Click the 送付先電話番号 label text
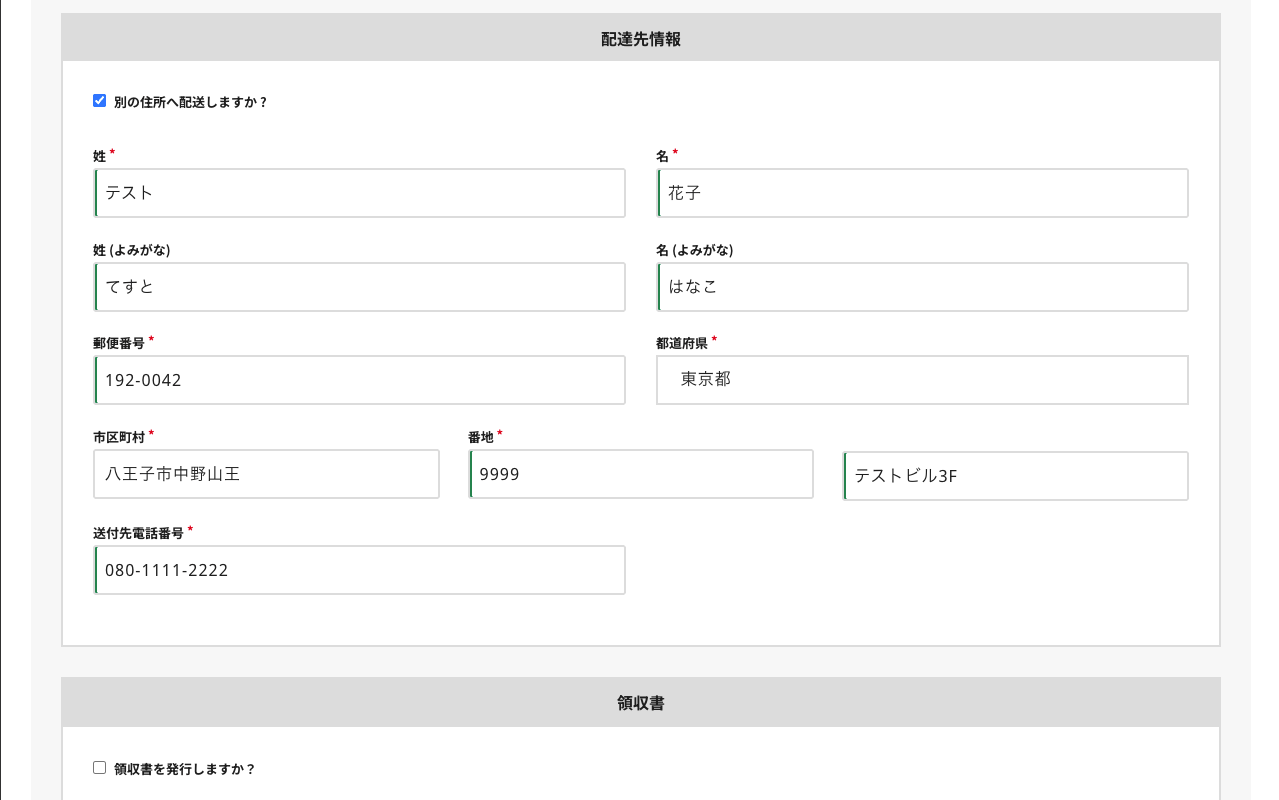Viewport: 1279px width, 800px height. coord(138,533)
